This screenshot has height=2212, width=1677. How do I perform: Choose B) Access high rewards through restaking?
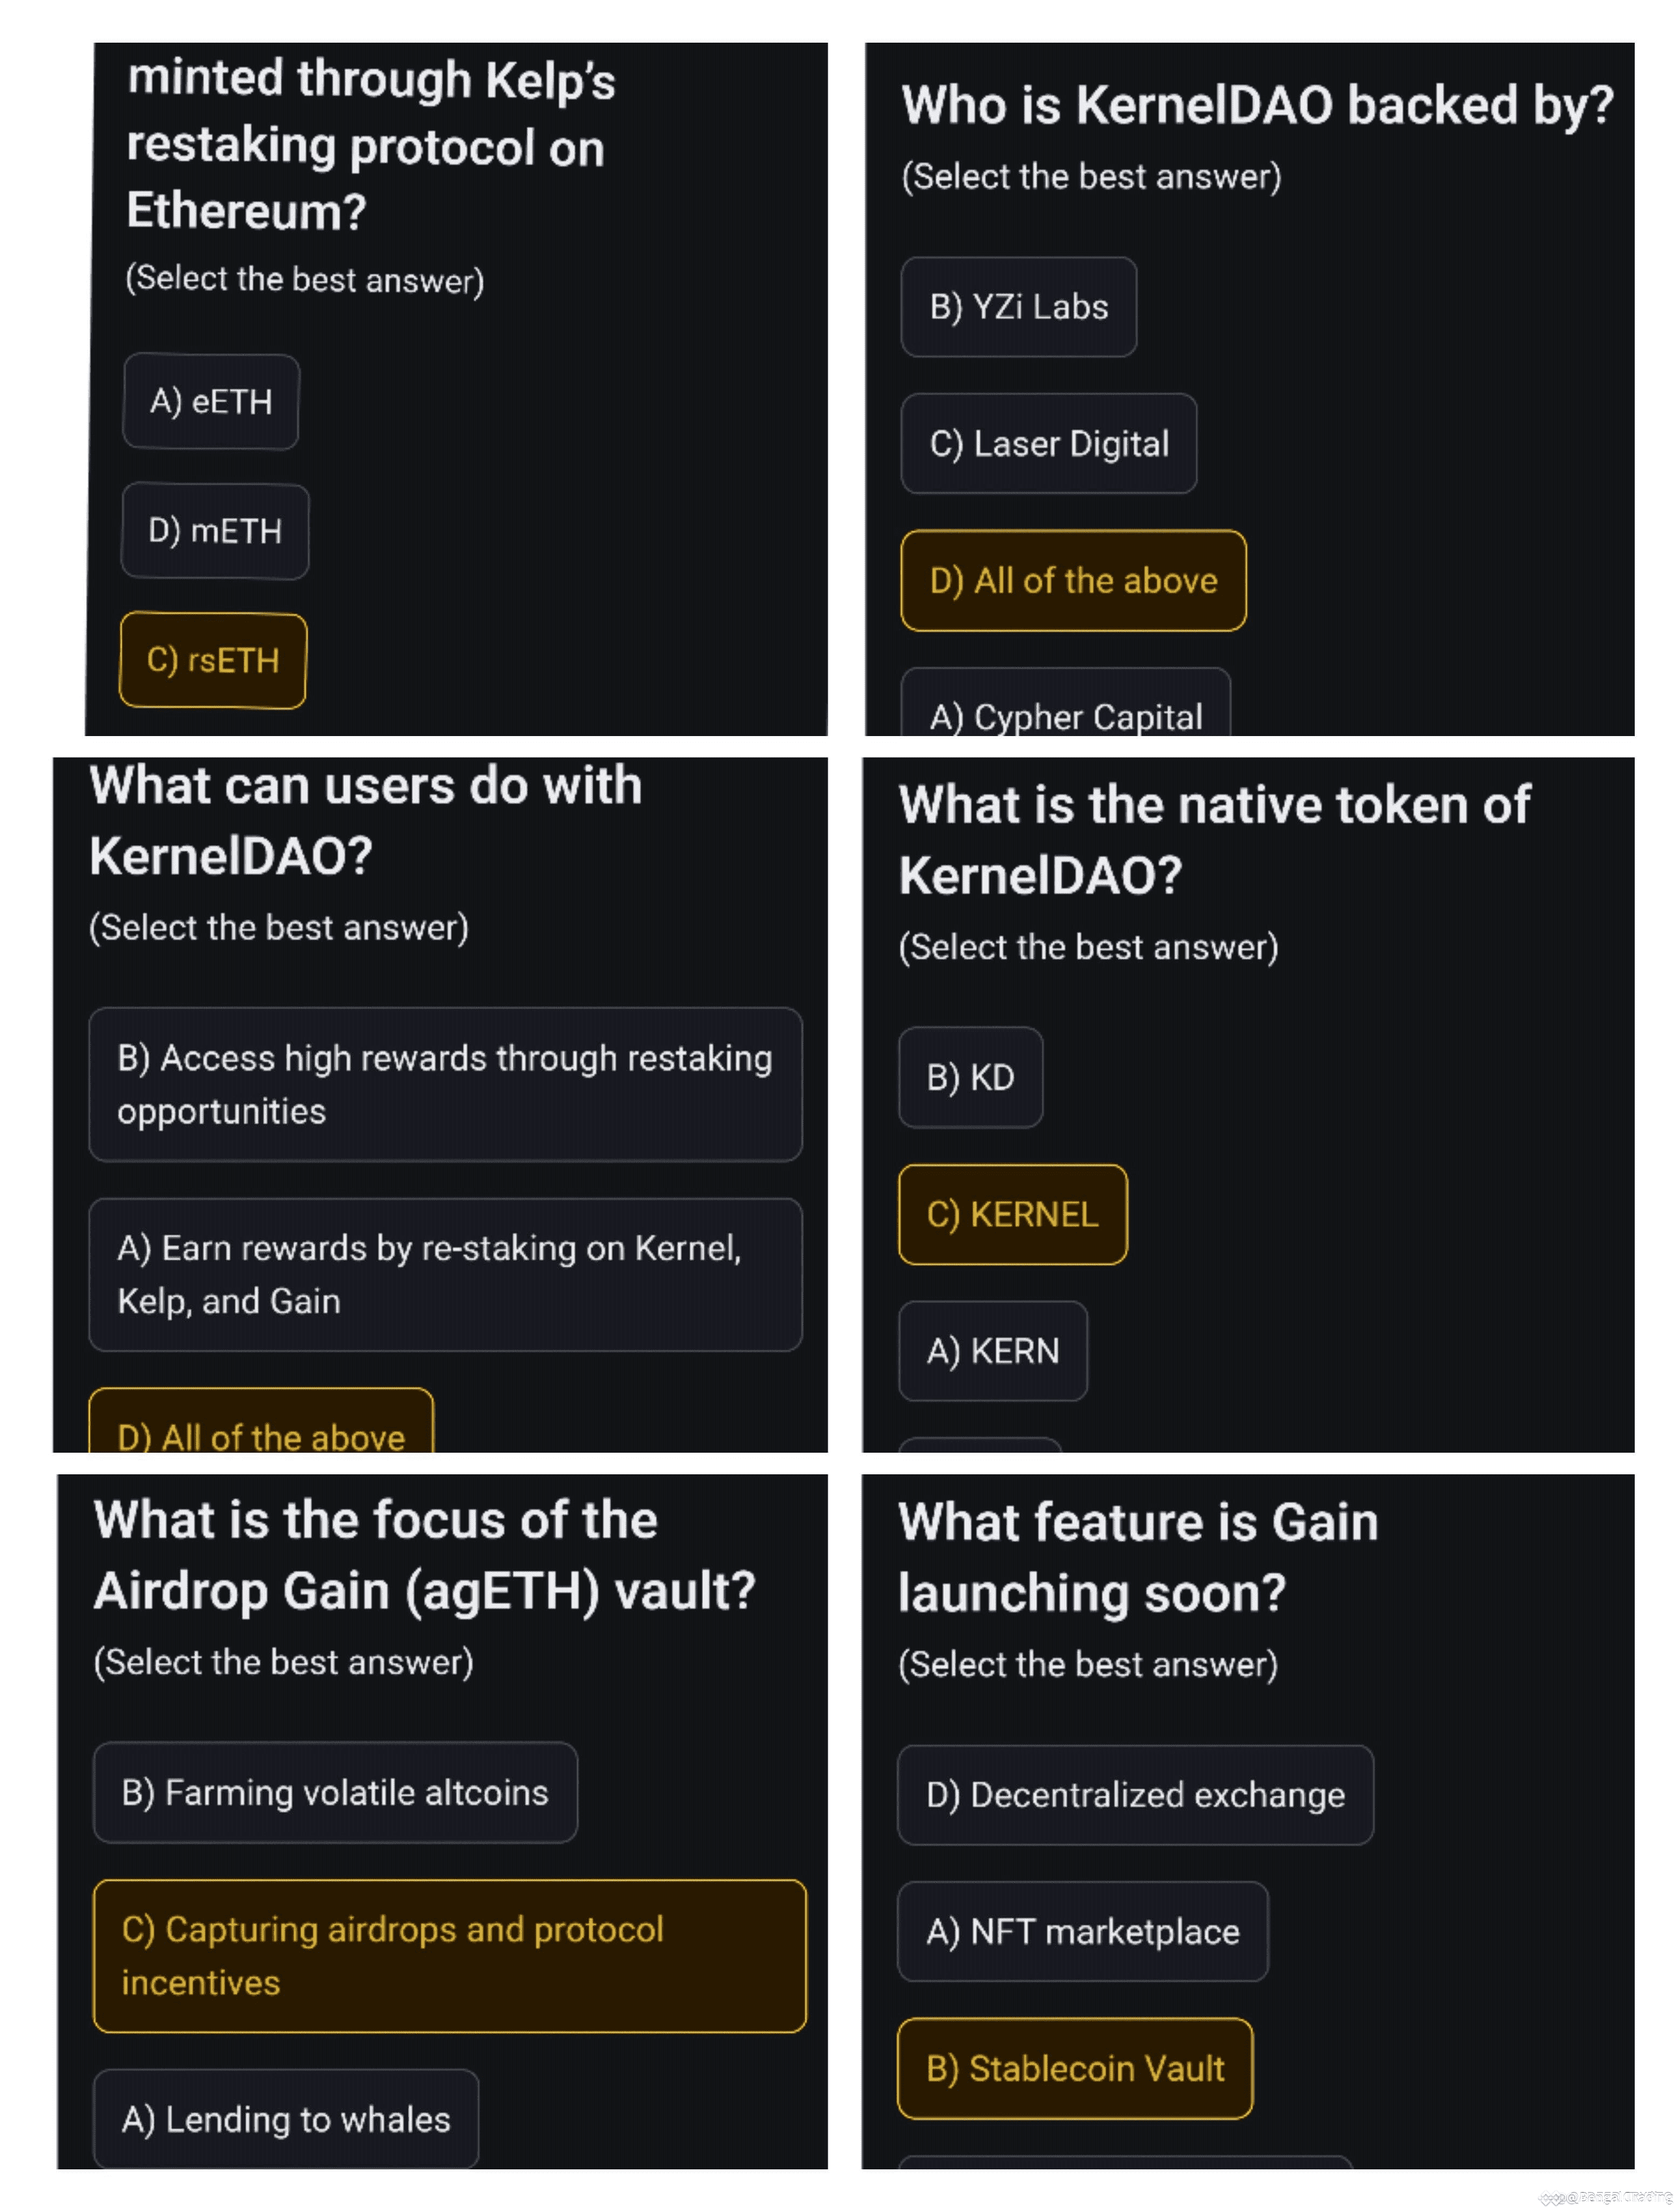445,1084
